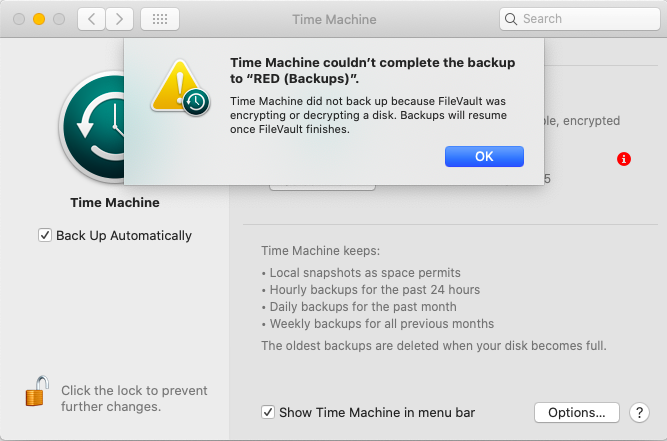Click the Time Machine window title

tap(334, 20)
